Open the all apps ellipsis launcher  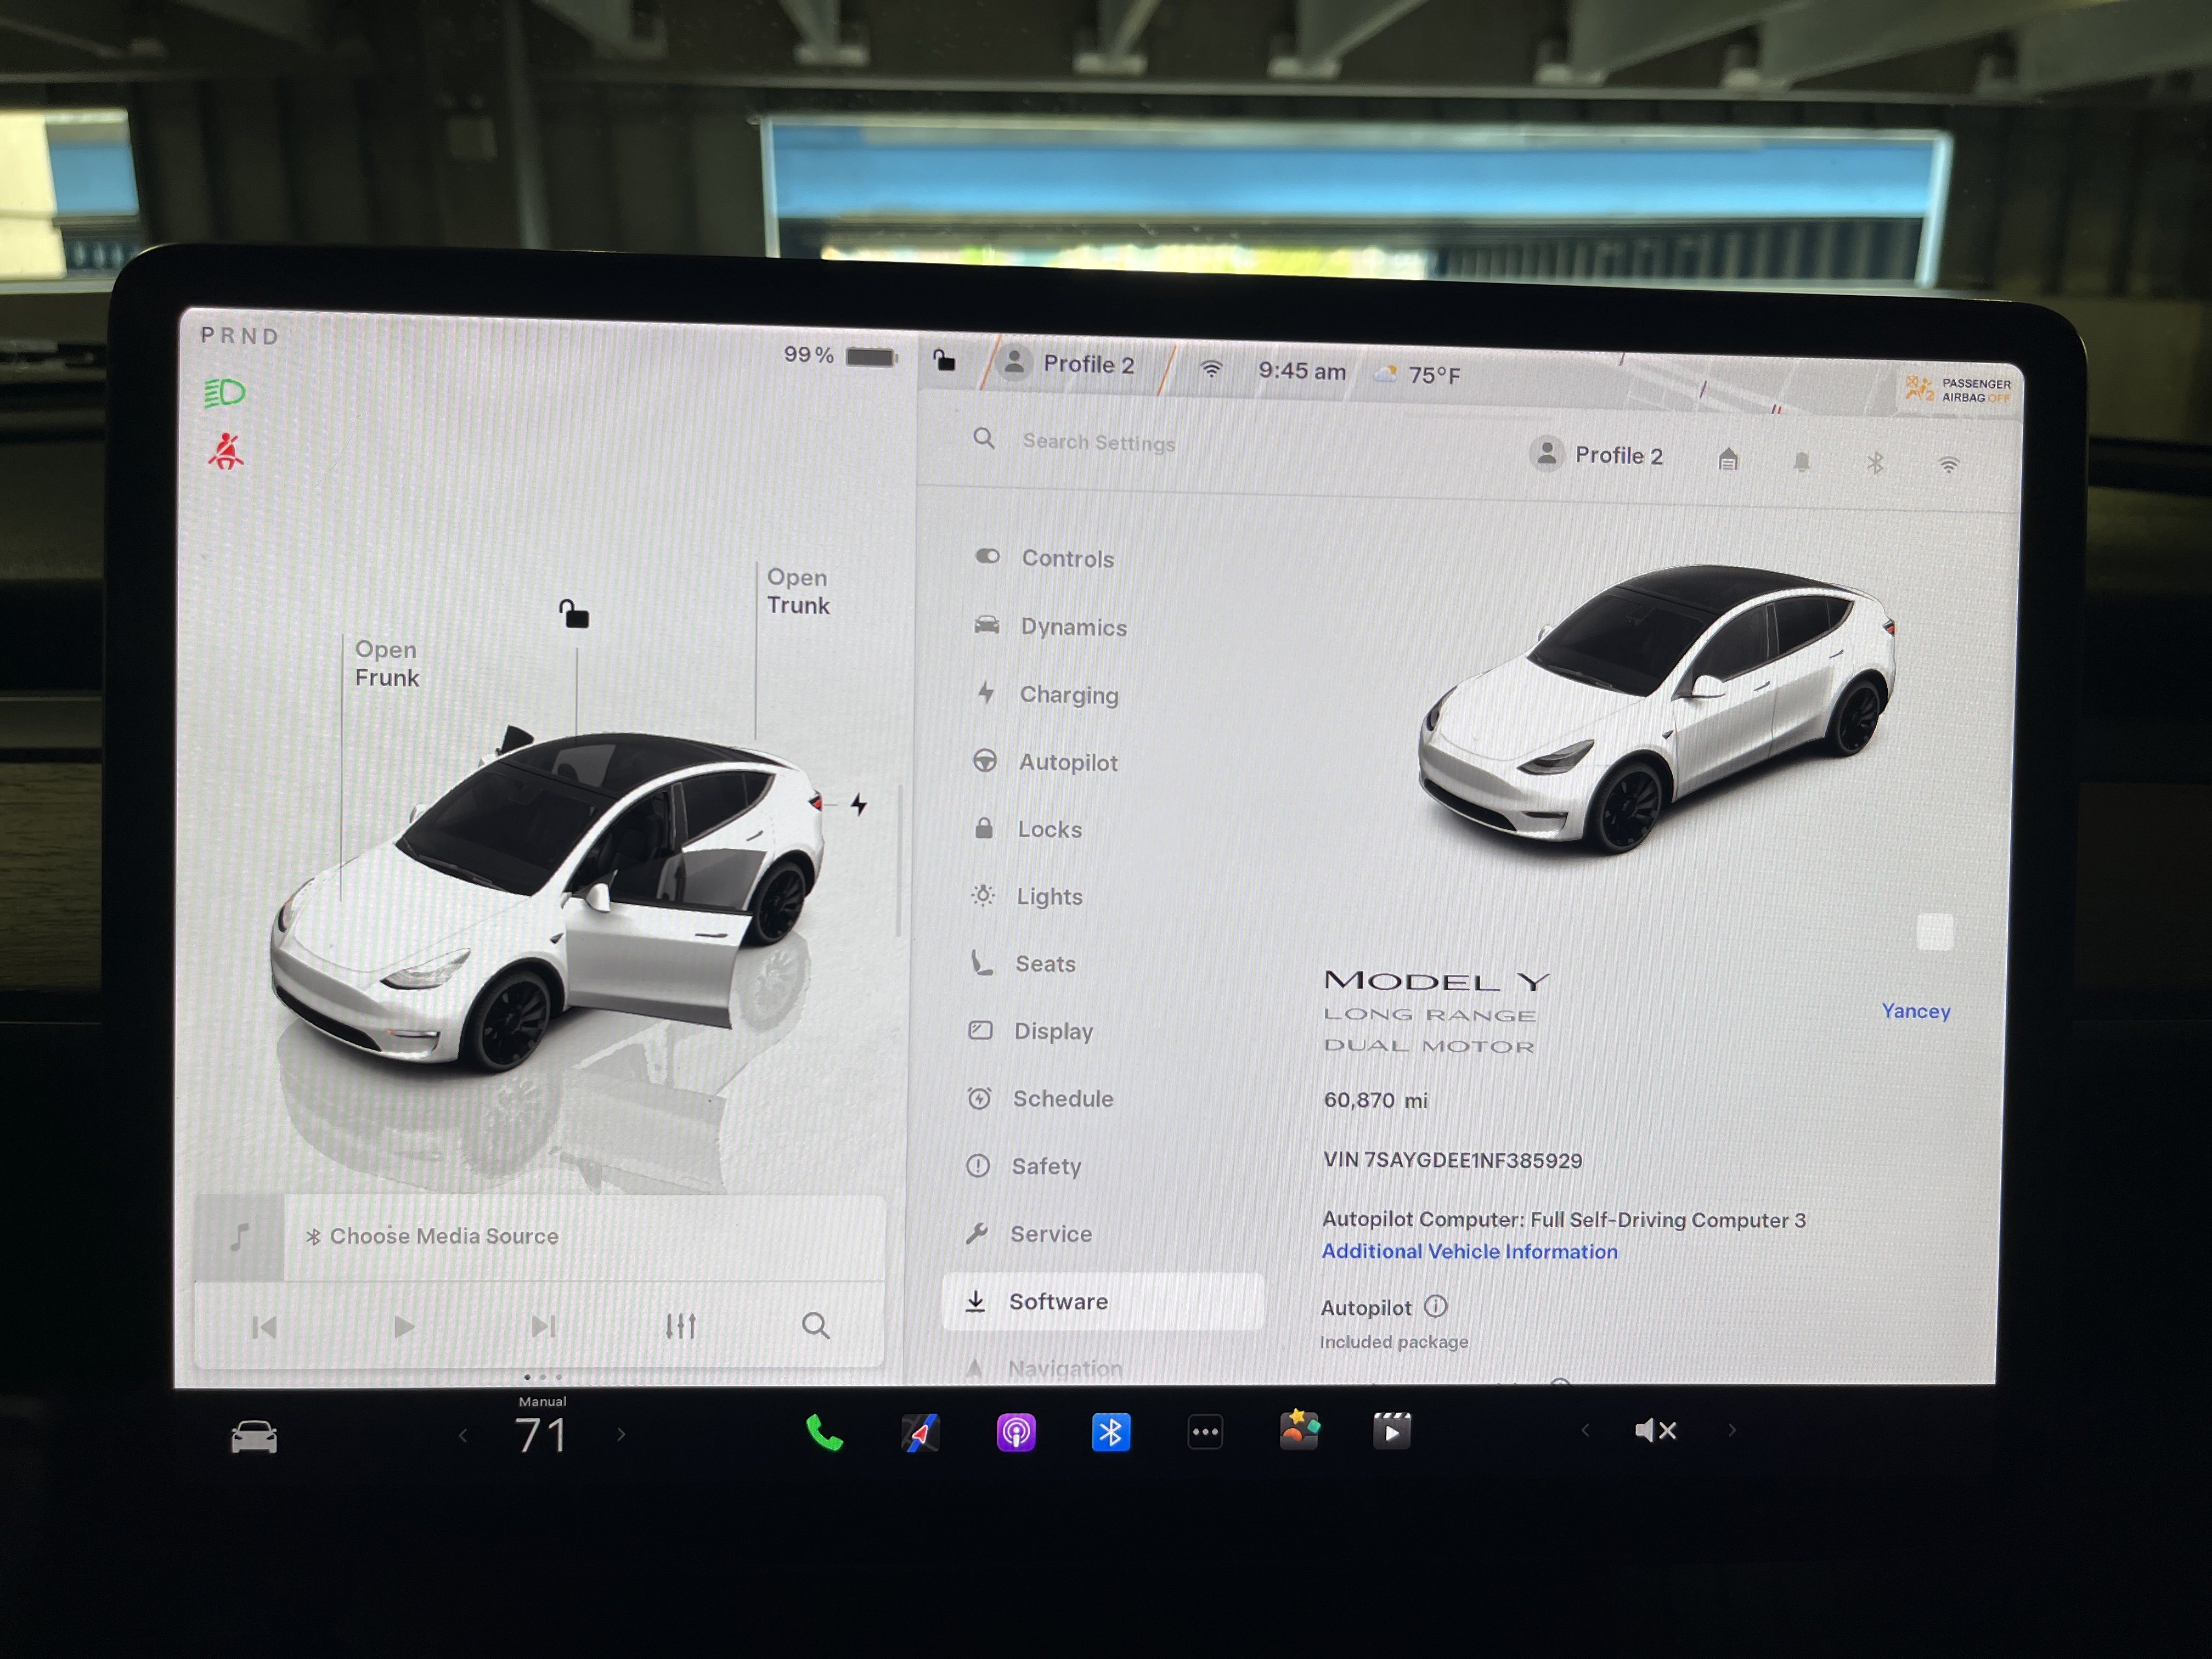coord(1205,1432)
